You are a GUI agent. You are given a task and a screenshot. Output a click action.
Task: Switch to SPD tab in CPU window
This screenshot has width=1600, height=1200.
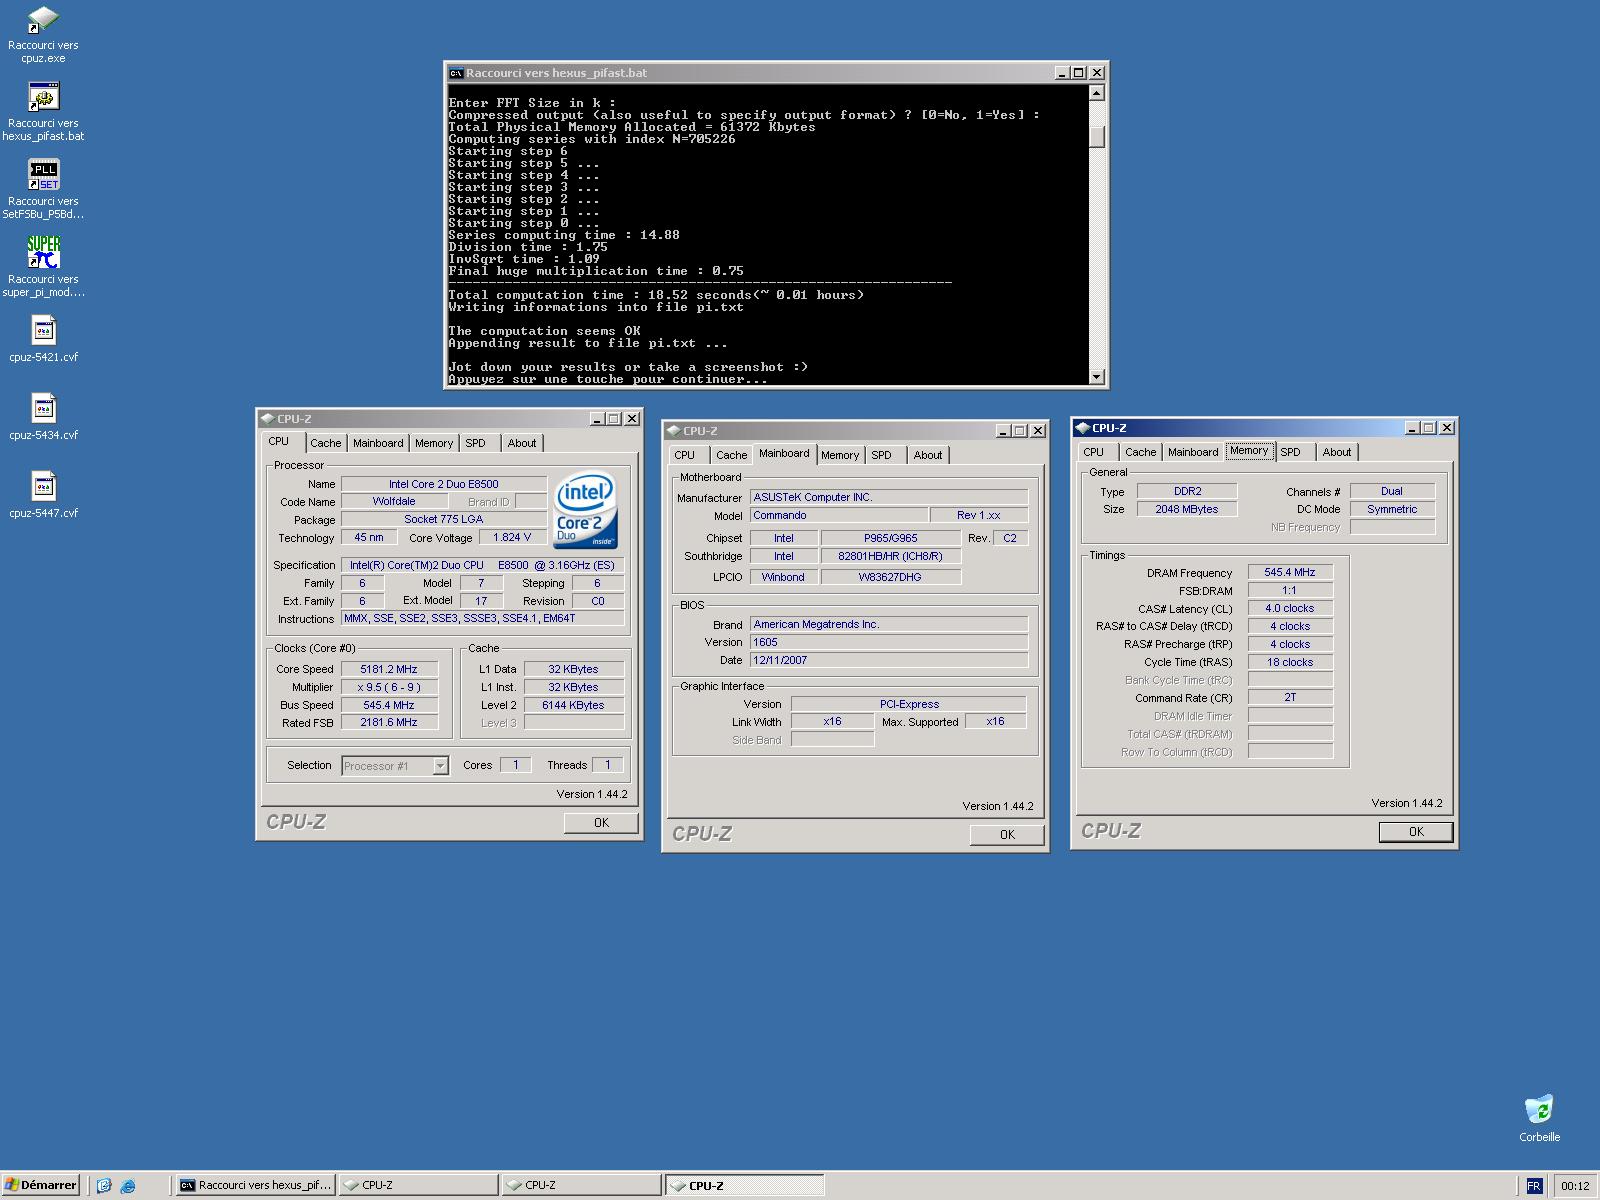476,443
